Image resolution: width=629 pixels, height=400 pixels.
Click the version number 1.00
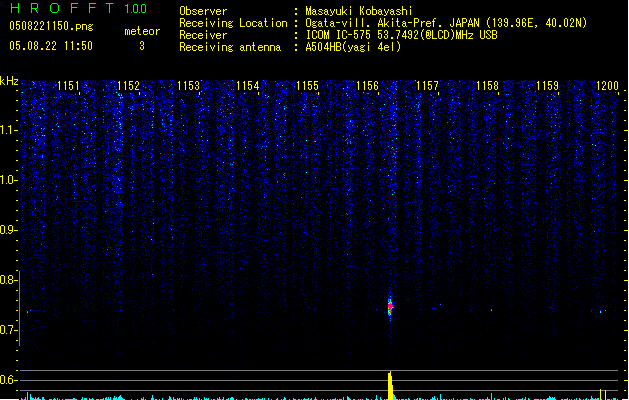click(136, 9)
